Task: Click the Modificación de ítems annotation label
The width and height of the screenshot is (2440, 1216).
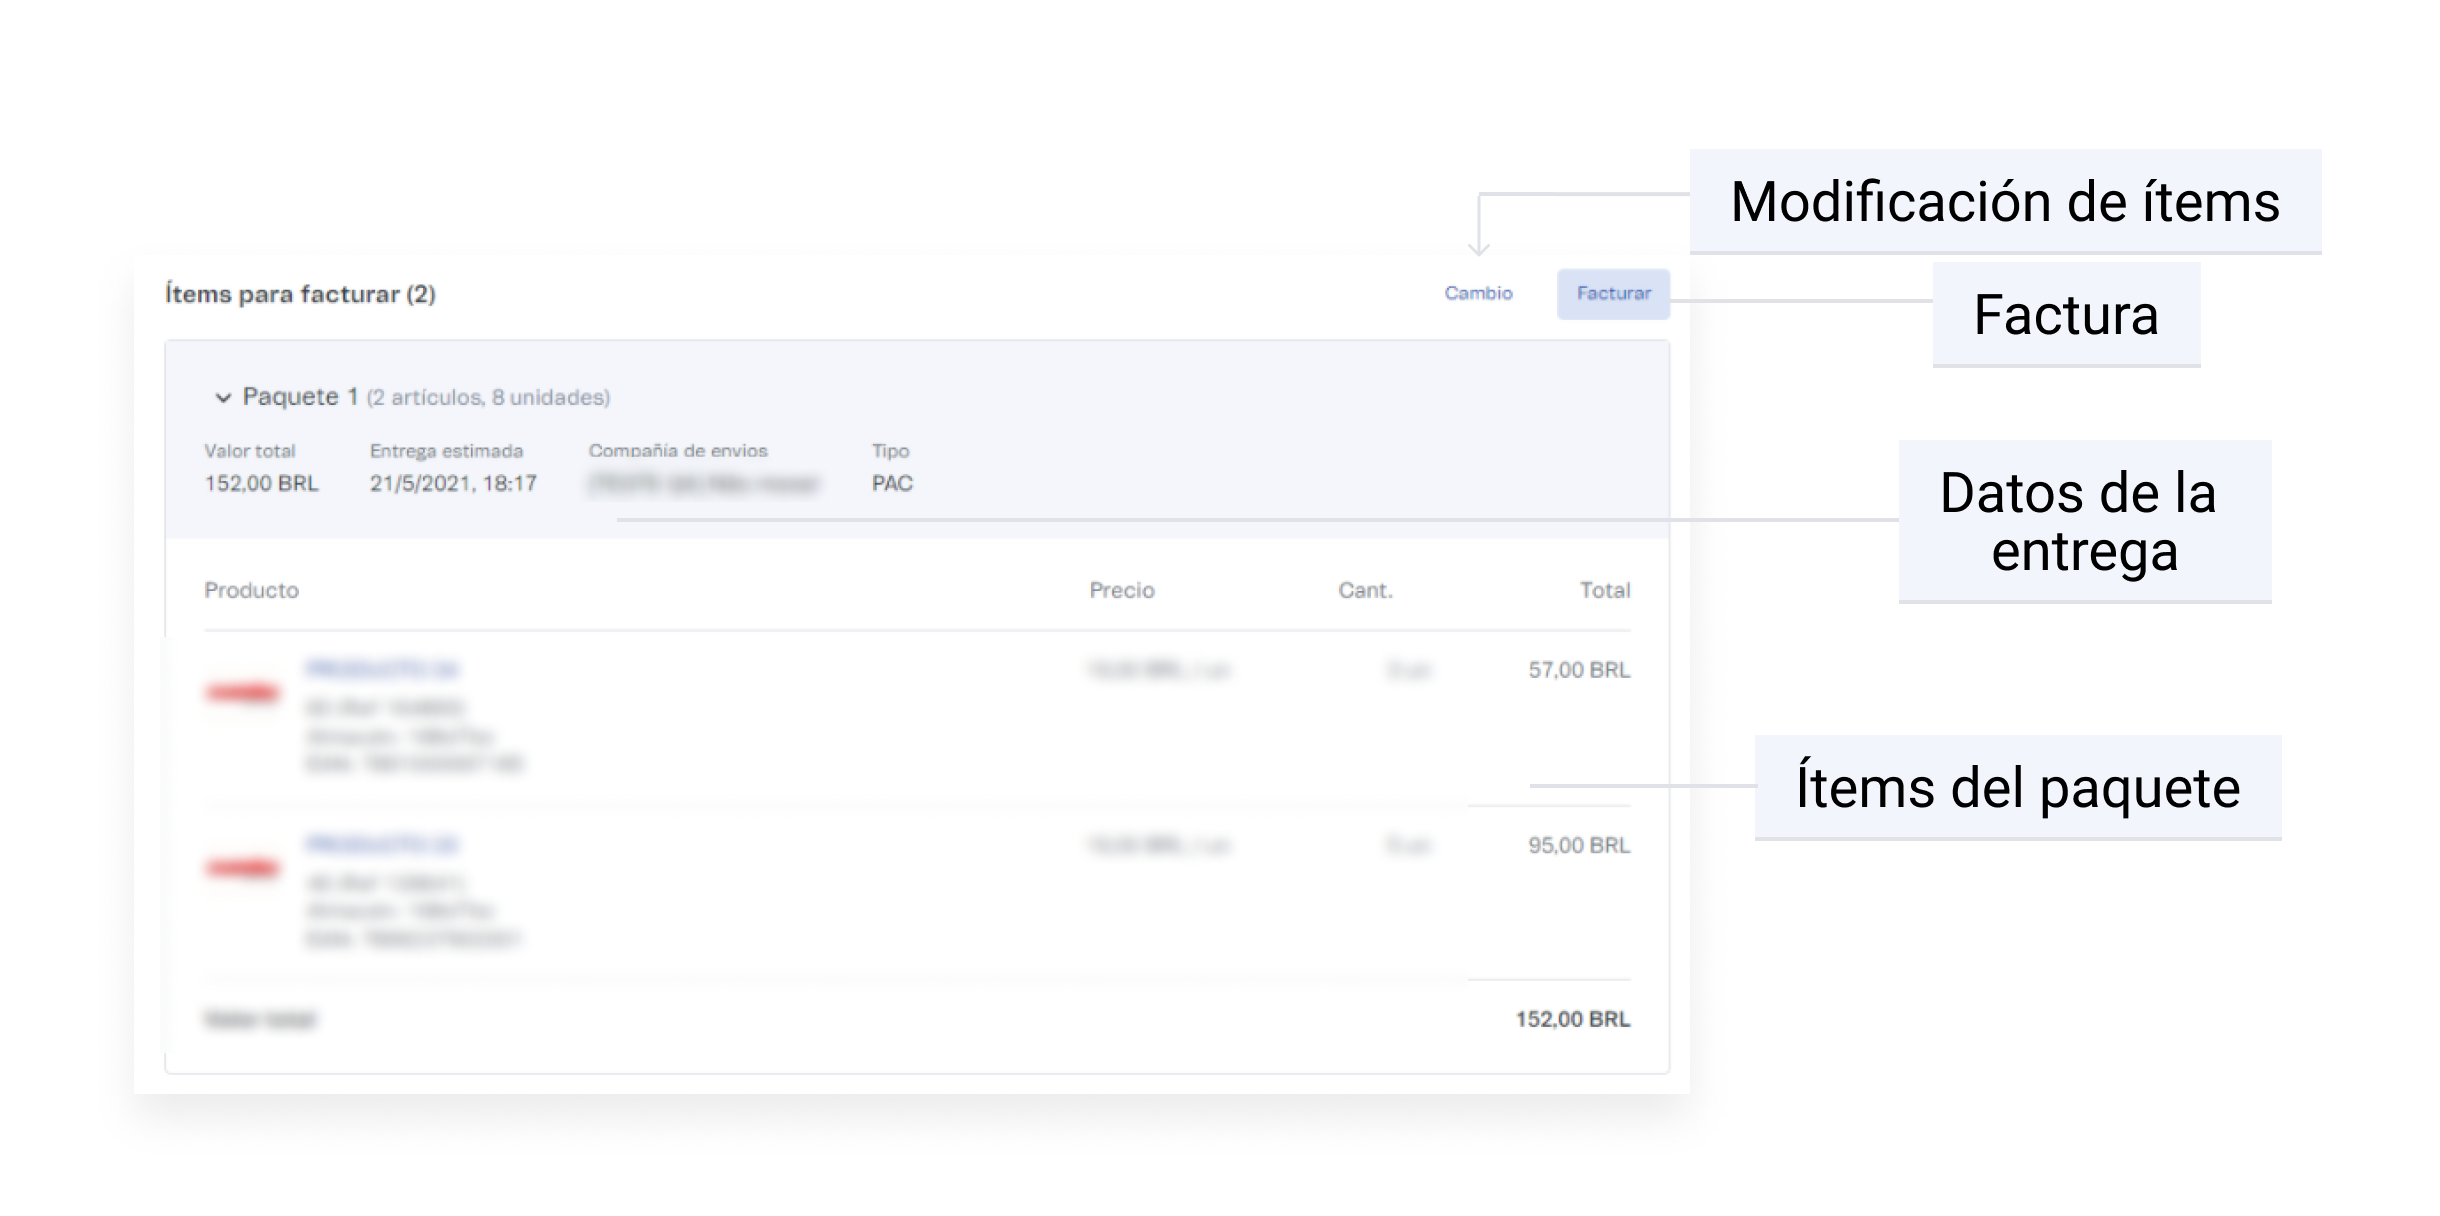Action: click(2004, 202)
